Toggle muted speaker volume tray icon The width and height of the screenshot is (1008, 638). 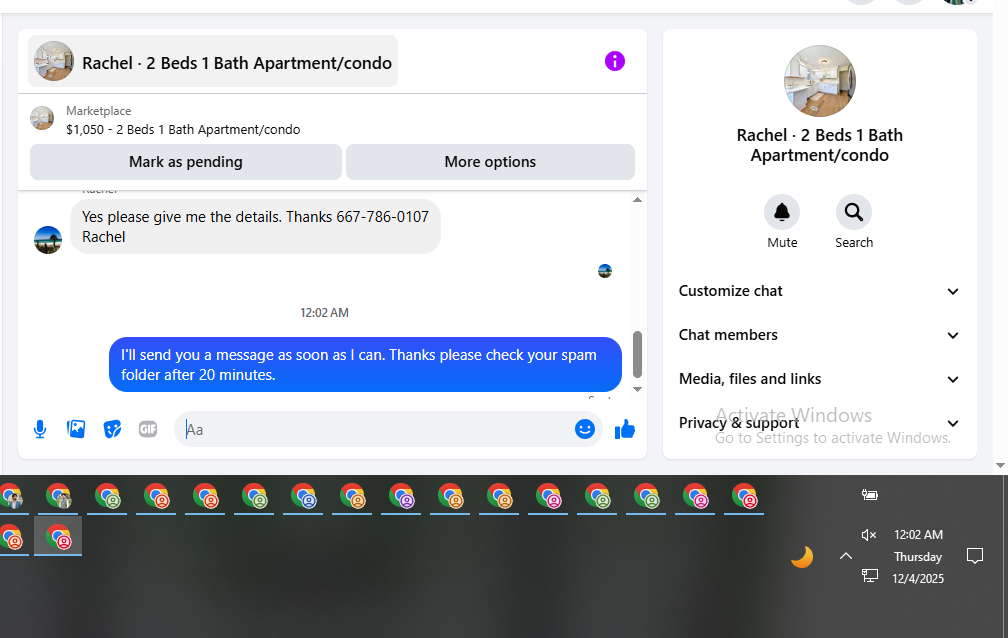point(869,534)
